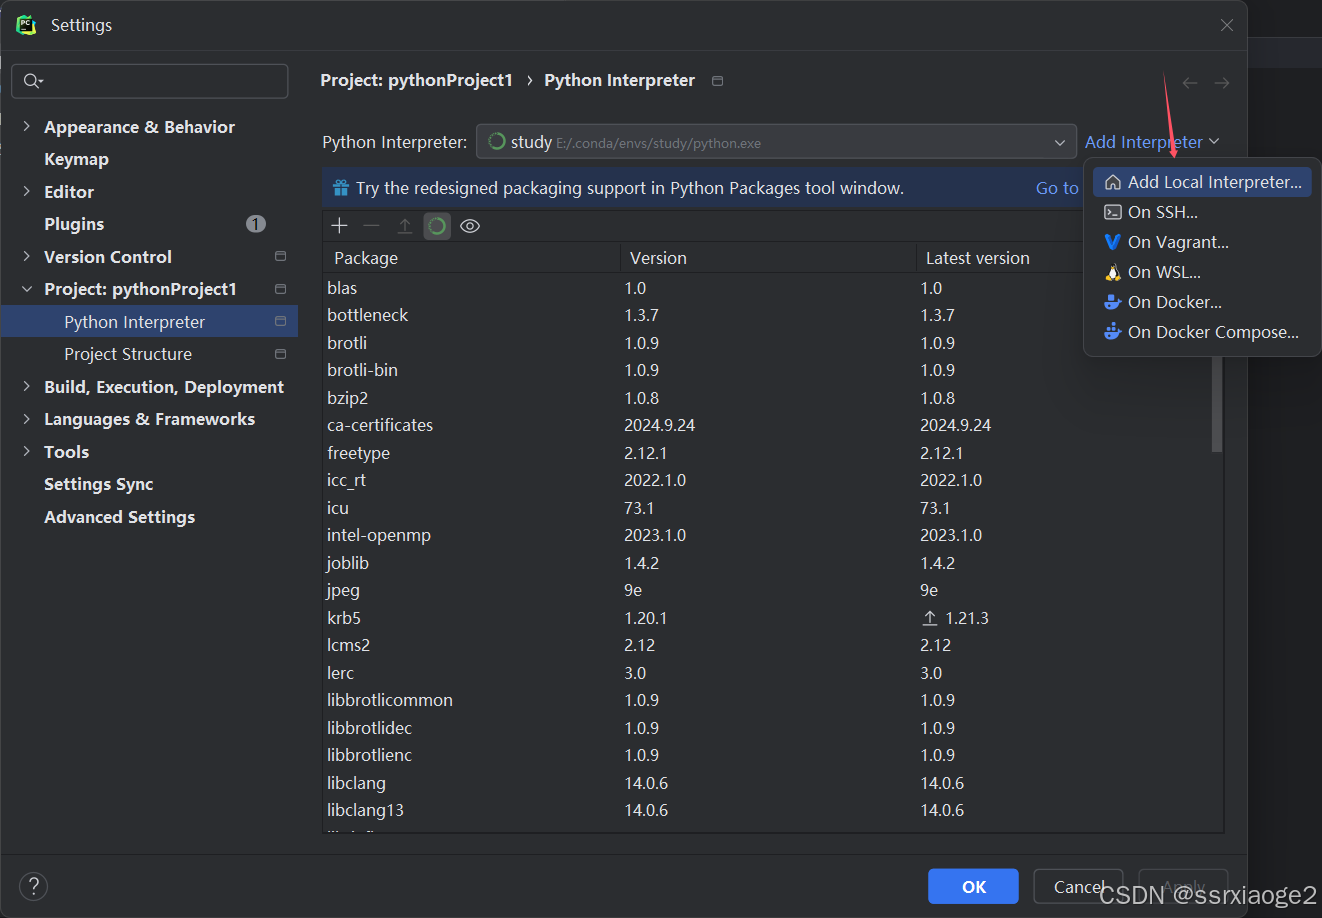Select the bottleneck package row
This screenshot has height=918, width=1322.
[767, 315]
